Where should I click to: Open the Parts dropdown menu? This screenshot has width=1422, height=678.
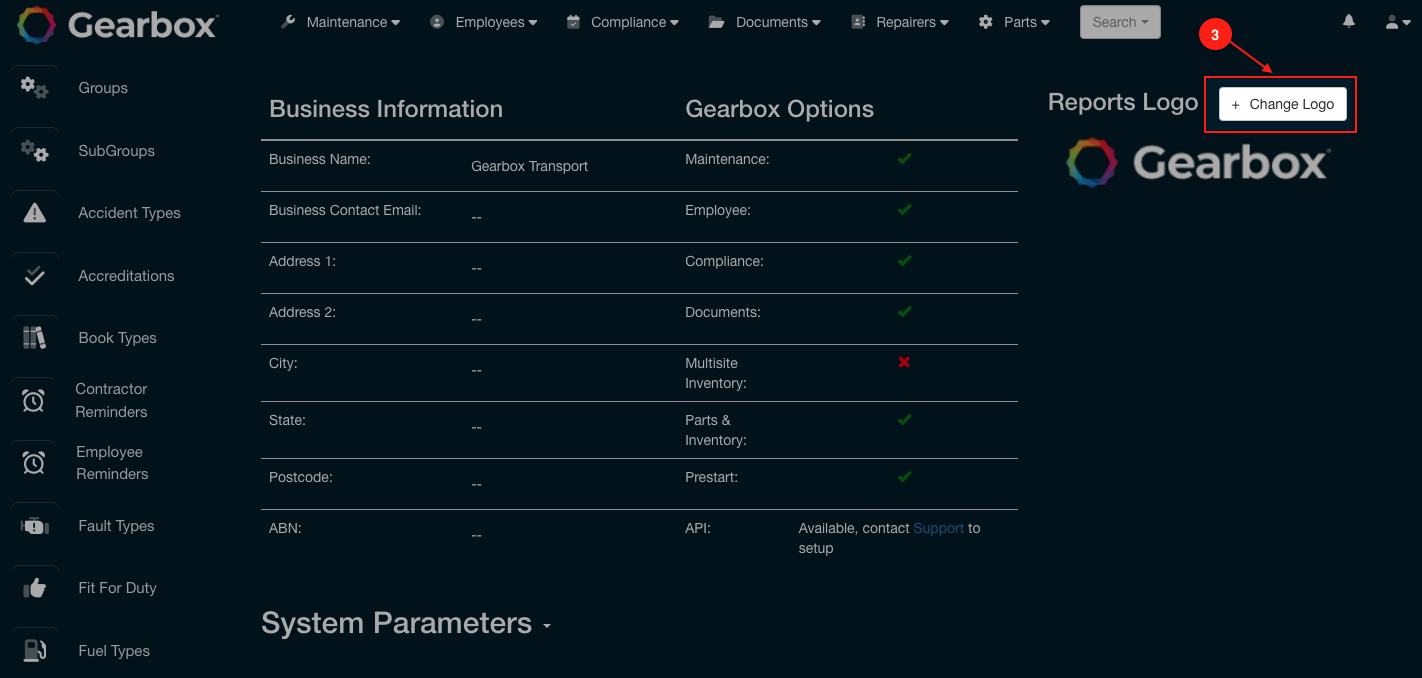coord(1014,21)
